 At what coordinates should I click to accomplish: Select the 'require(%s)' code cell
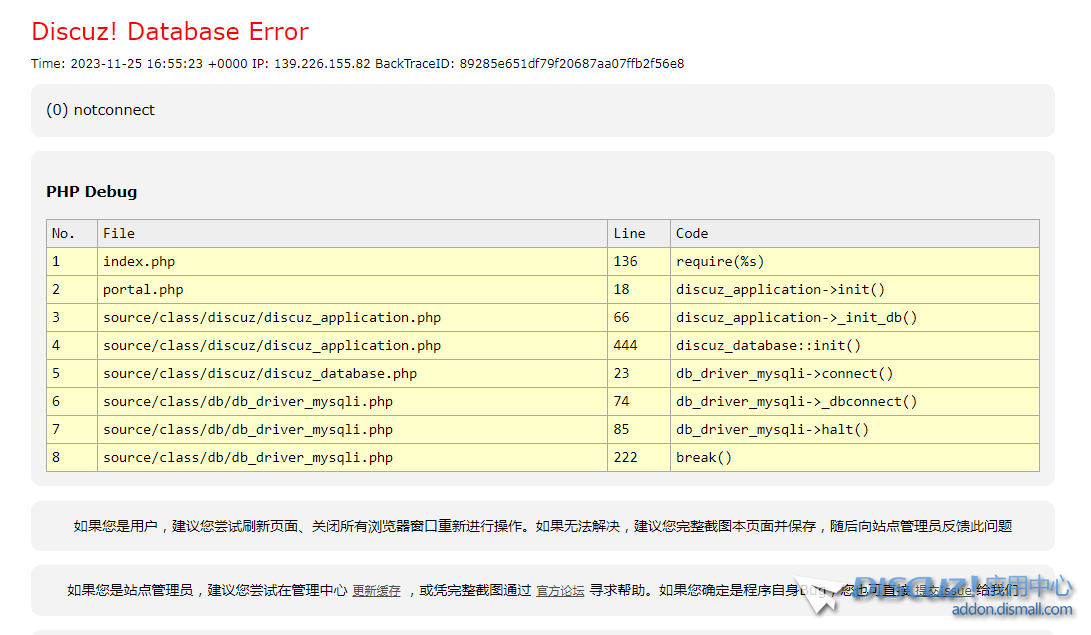[854, 262]
